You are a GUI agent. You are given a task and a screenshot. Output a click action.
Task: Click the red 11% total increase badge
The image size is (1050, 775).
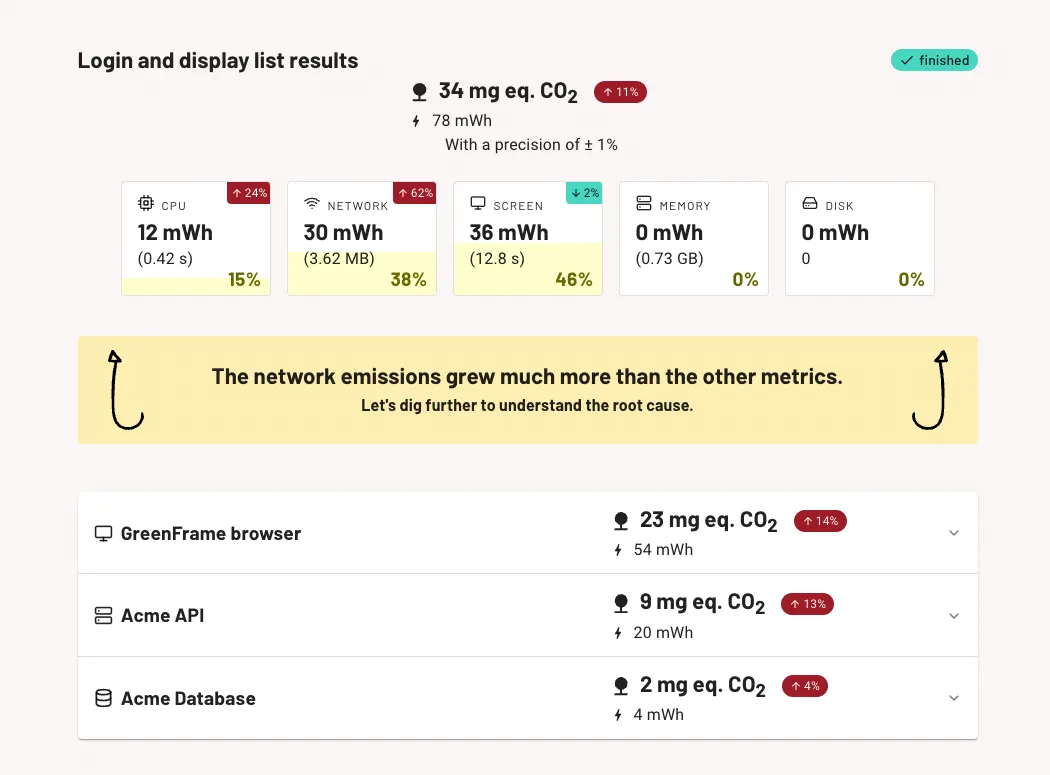(620, 92)
